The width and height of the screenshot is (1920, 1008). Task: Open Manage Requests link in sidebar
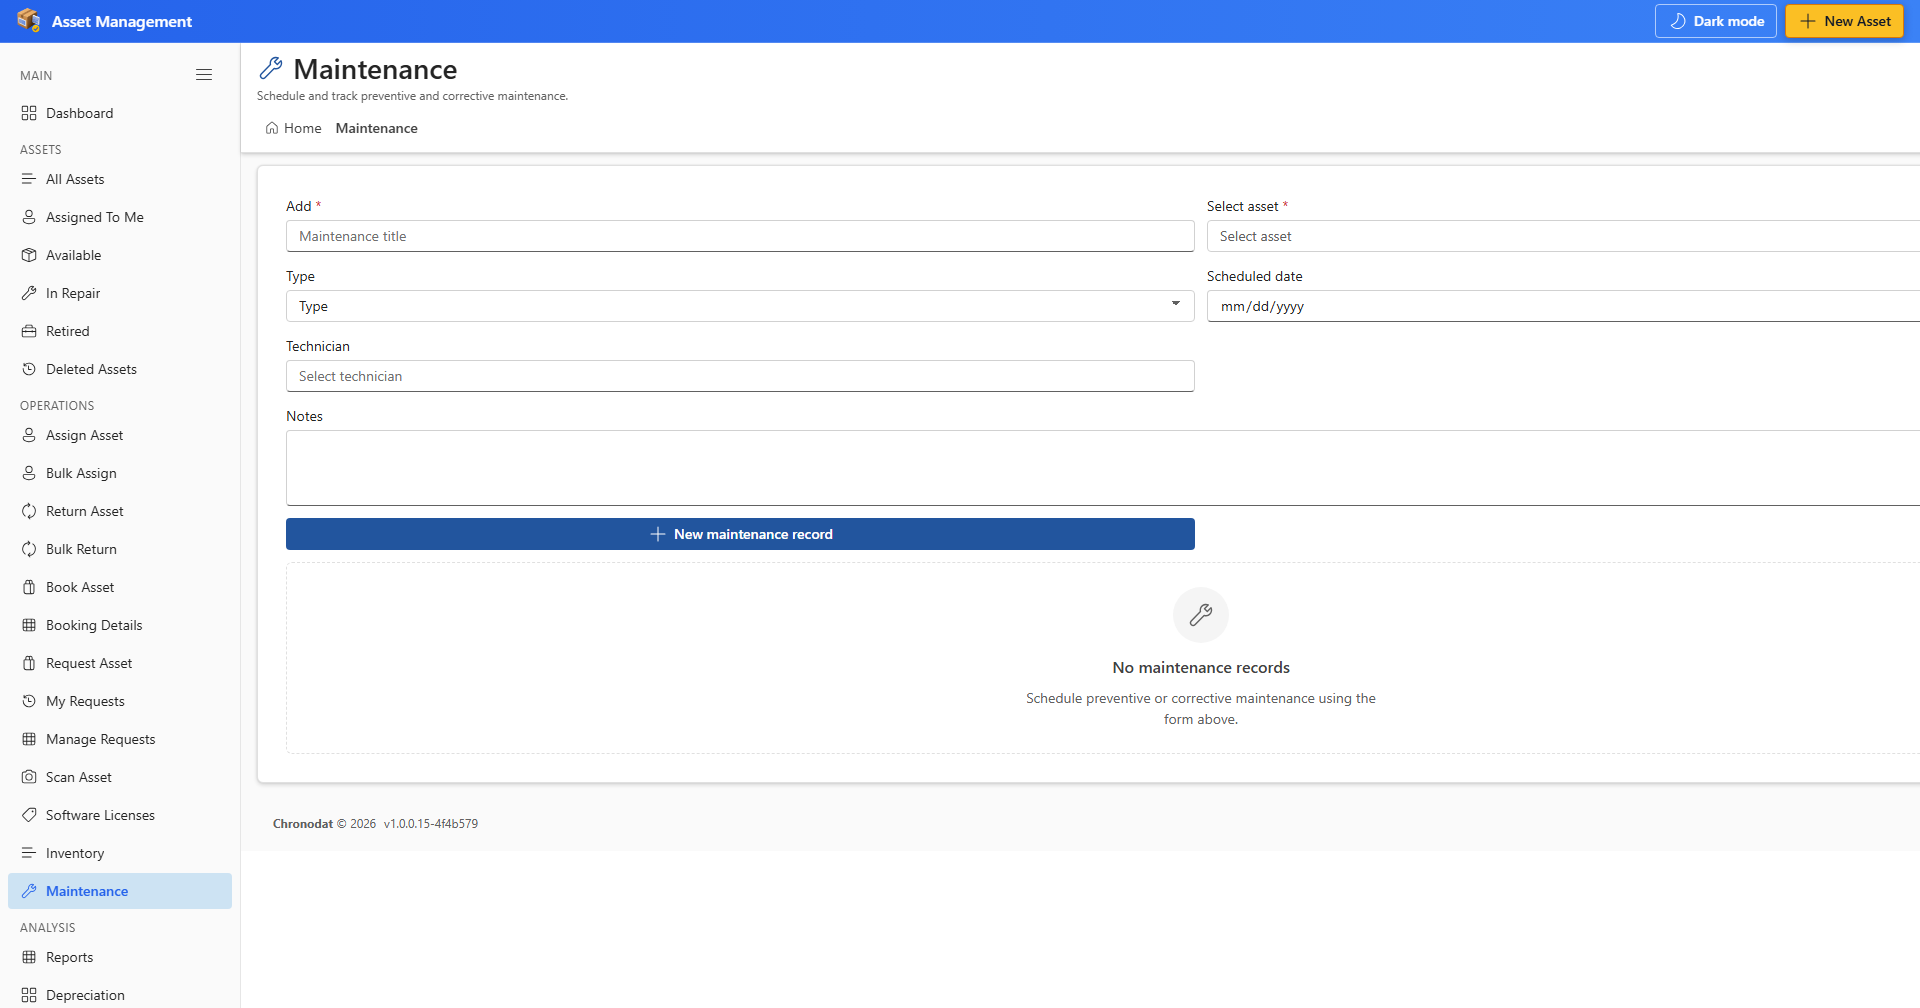click(x=120, y=739)
